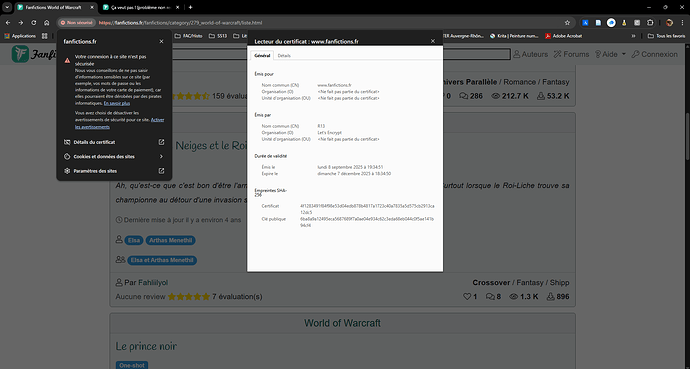Open Paramètres des sites entry

coord(114,171)
